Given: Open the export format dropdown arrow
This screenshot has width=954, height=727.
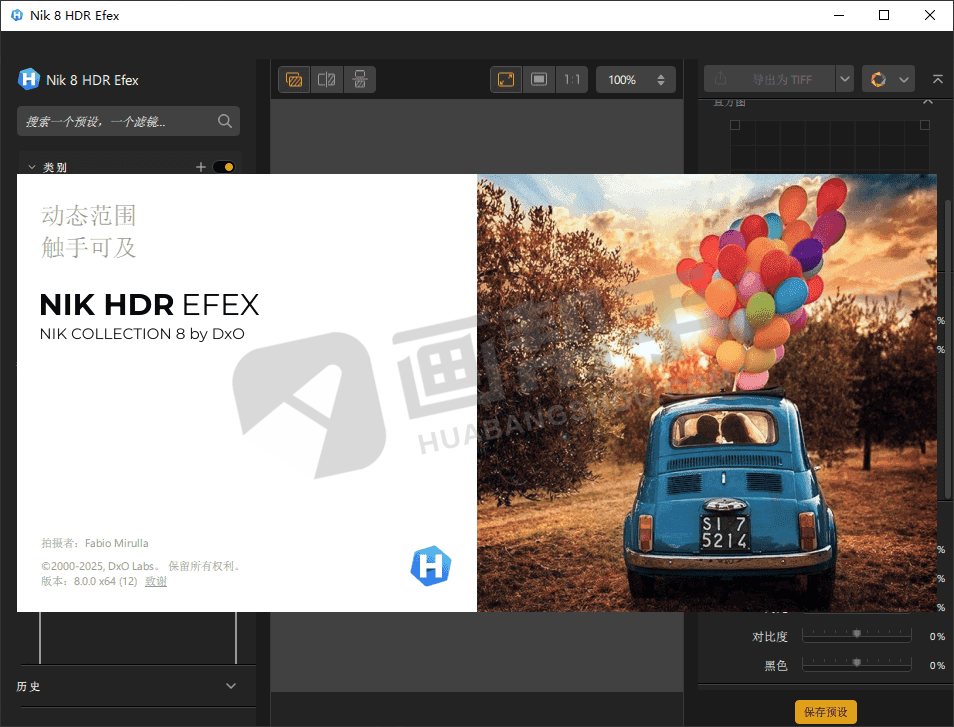Looking at the screenshot, I should [x=844, y=80].
